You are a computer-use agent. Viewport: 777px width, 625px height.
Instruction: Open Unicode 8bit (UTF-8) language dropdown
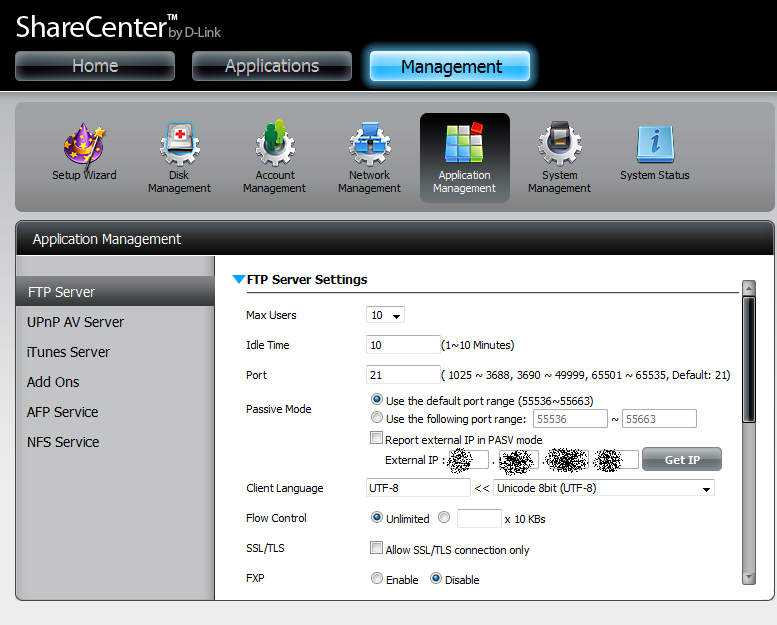[604, 488]
